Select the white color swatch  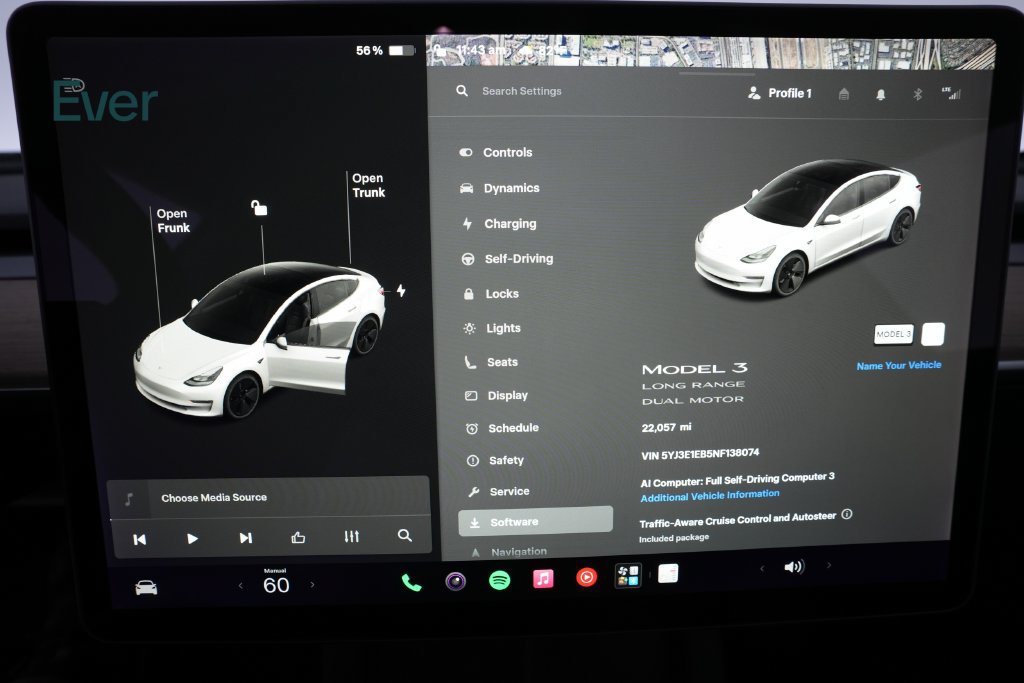(933, 334)
